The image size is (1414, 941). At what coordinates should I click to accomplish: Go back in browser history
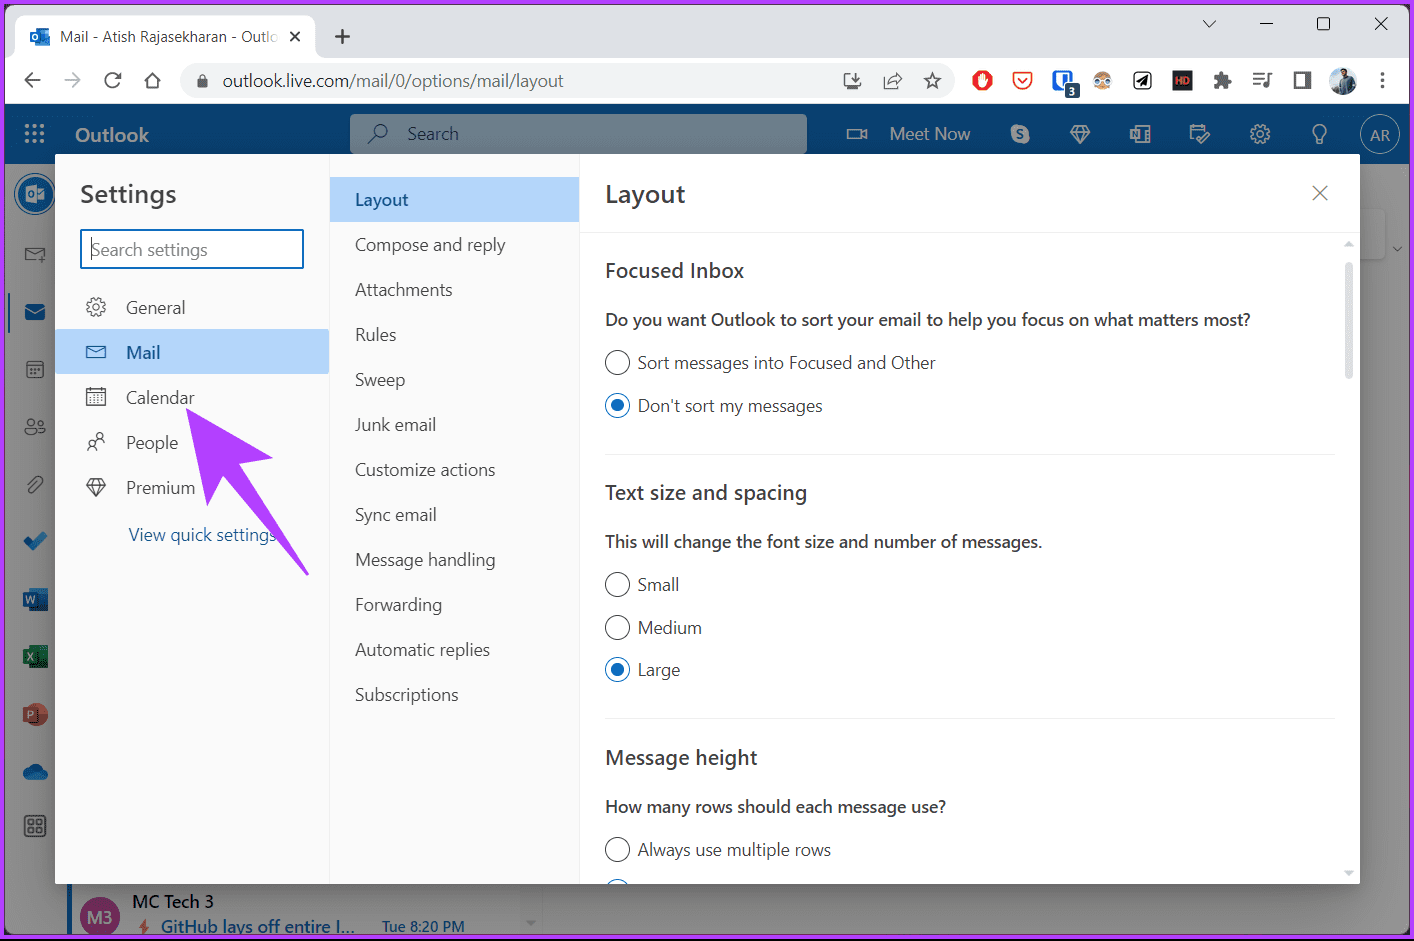32,80
